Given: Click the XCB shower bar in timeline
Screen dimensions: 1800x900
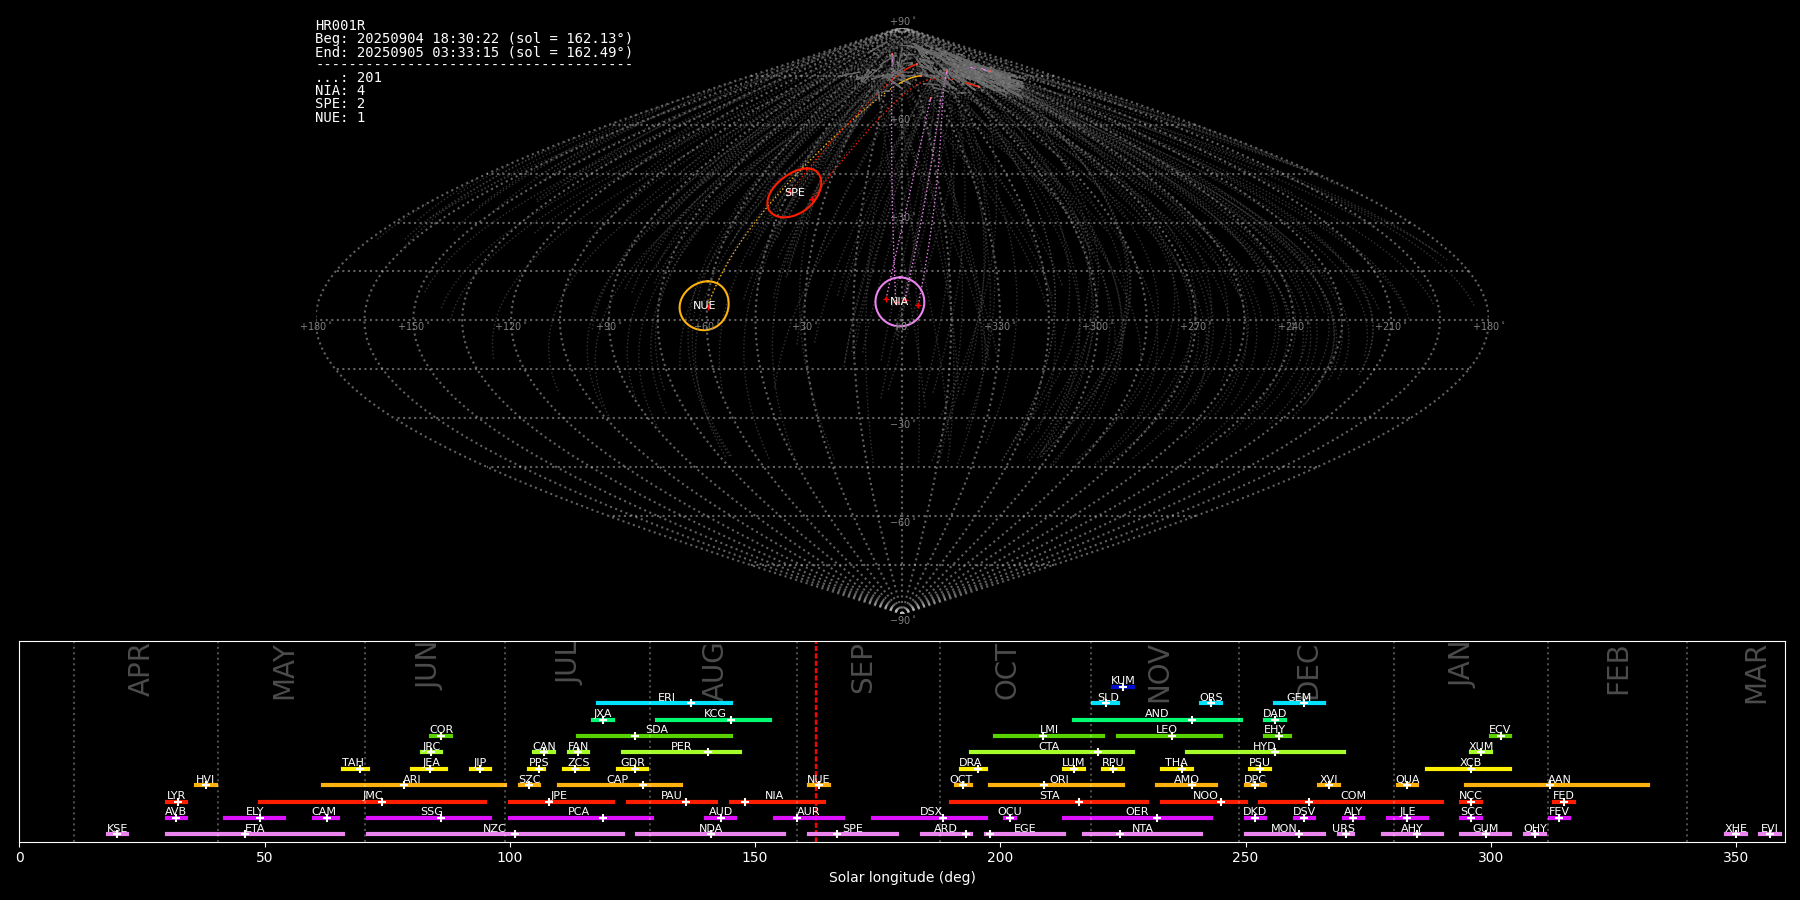Looking at the screenshot, I should tap(1468, 769).
